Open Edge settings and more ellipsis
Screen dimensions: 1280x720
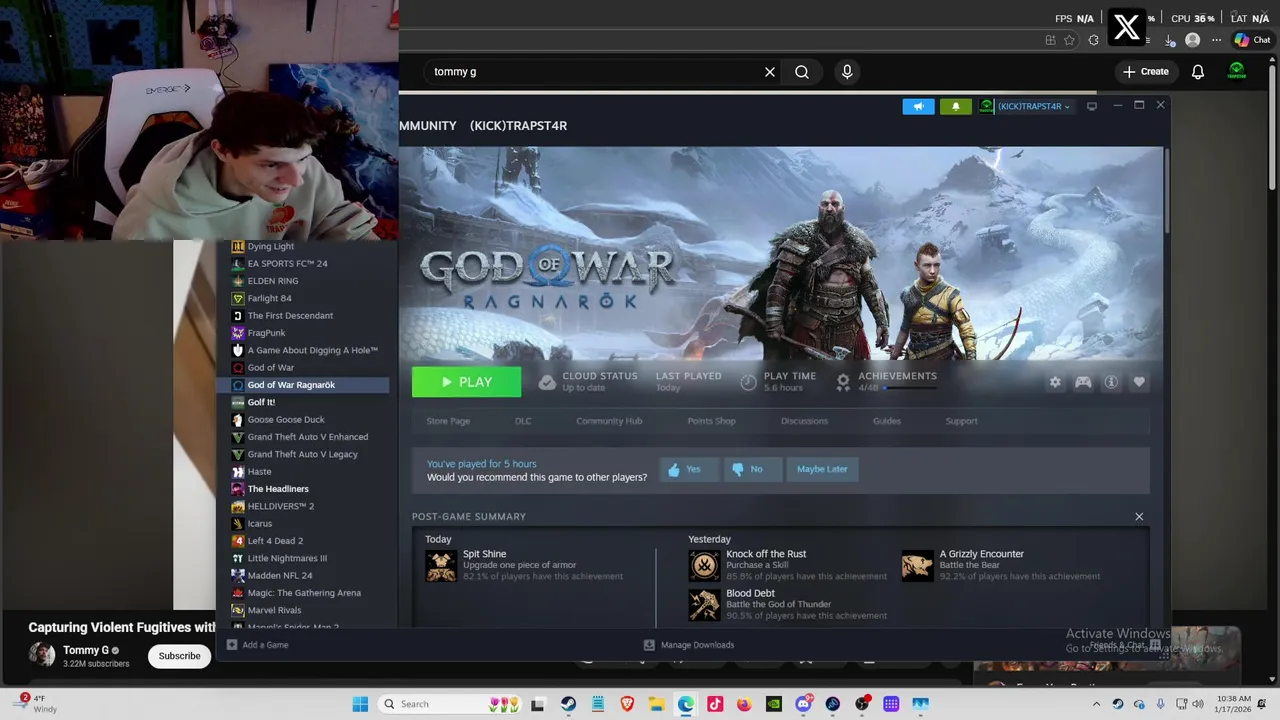click(x=1216, y=40)
